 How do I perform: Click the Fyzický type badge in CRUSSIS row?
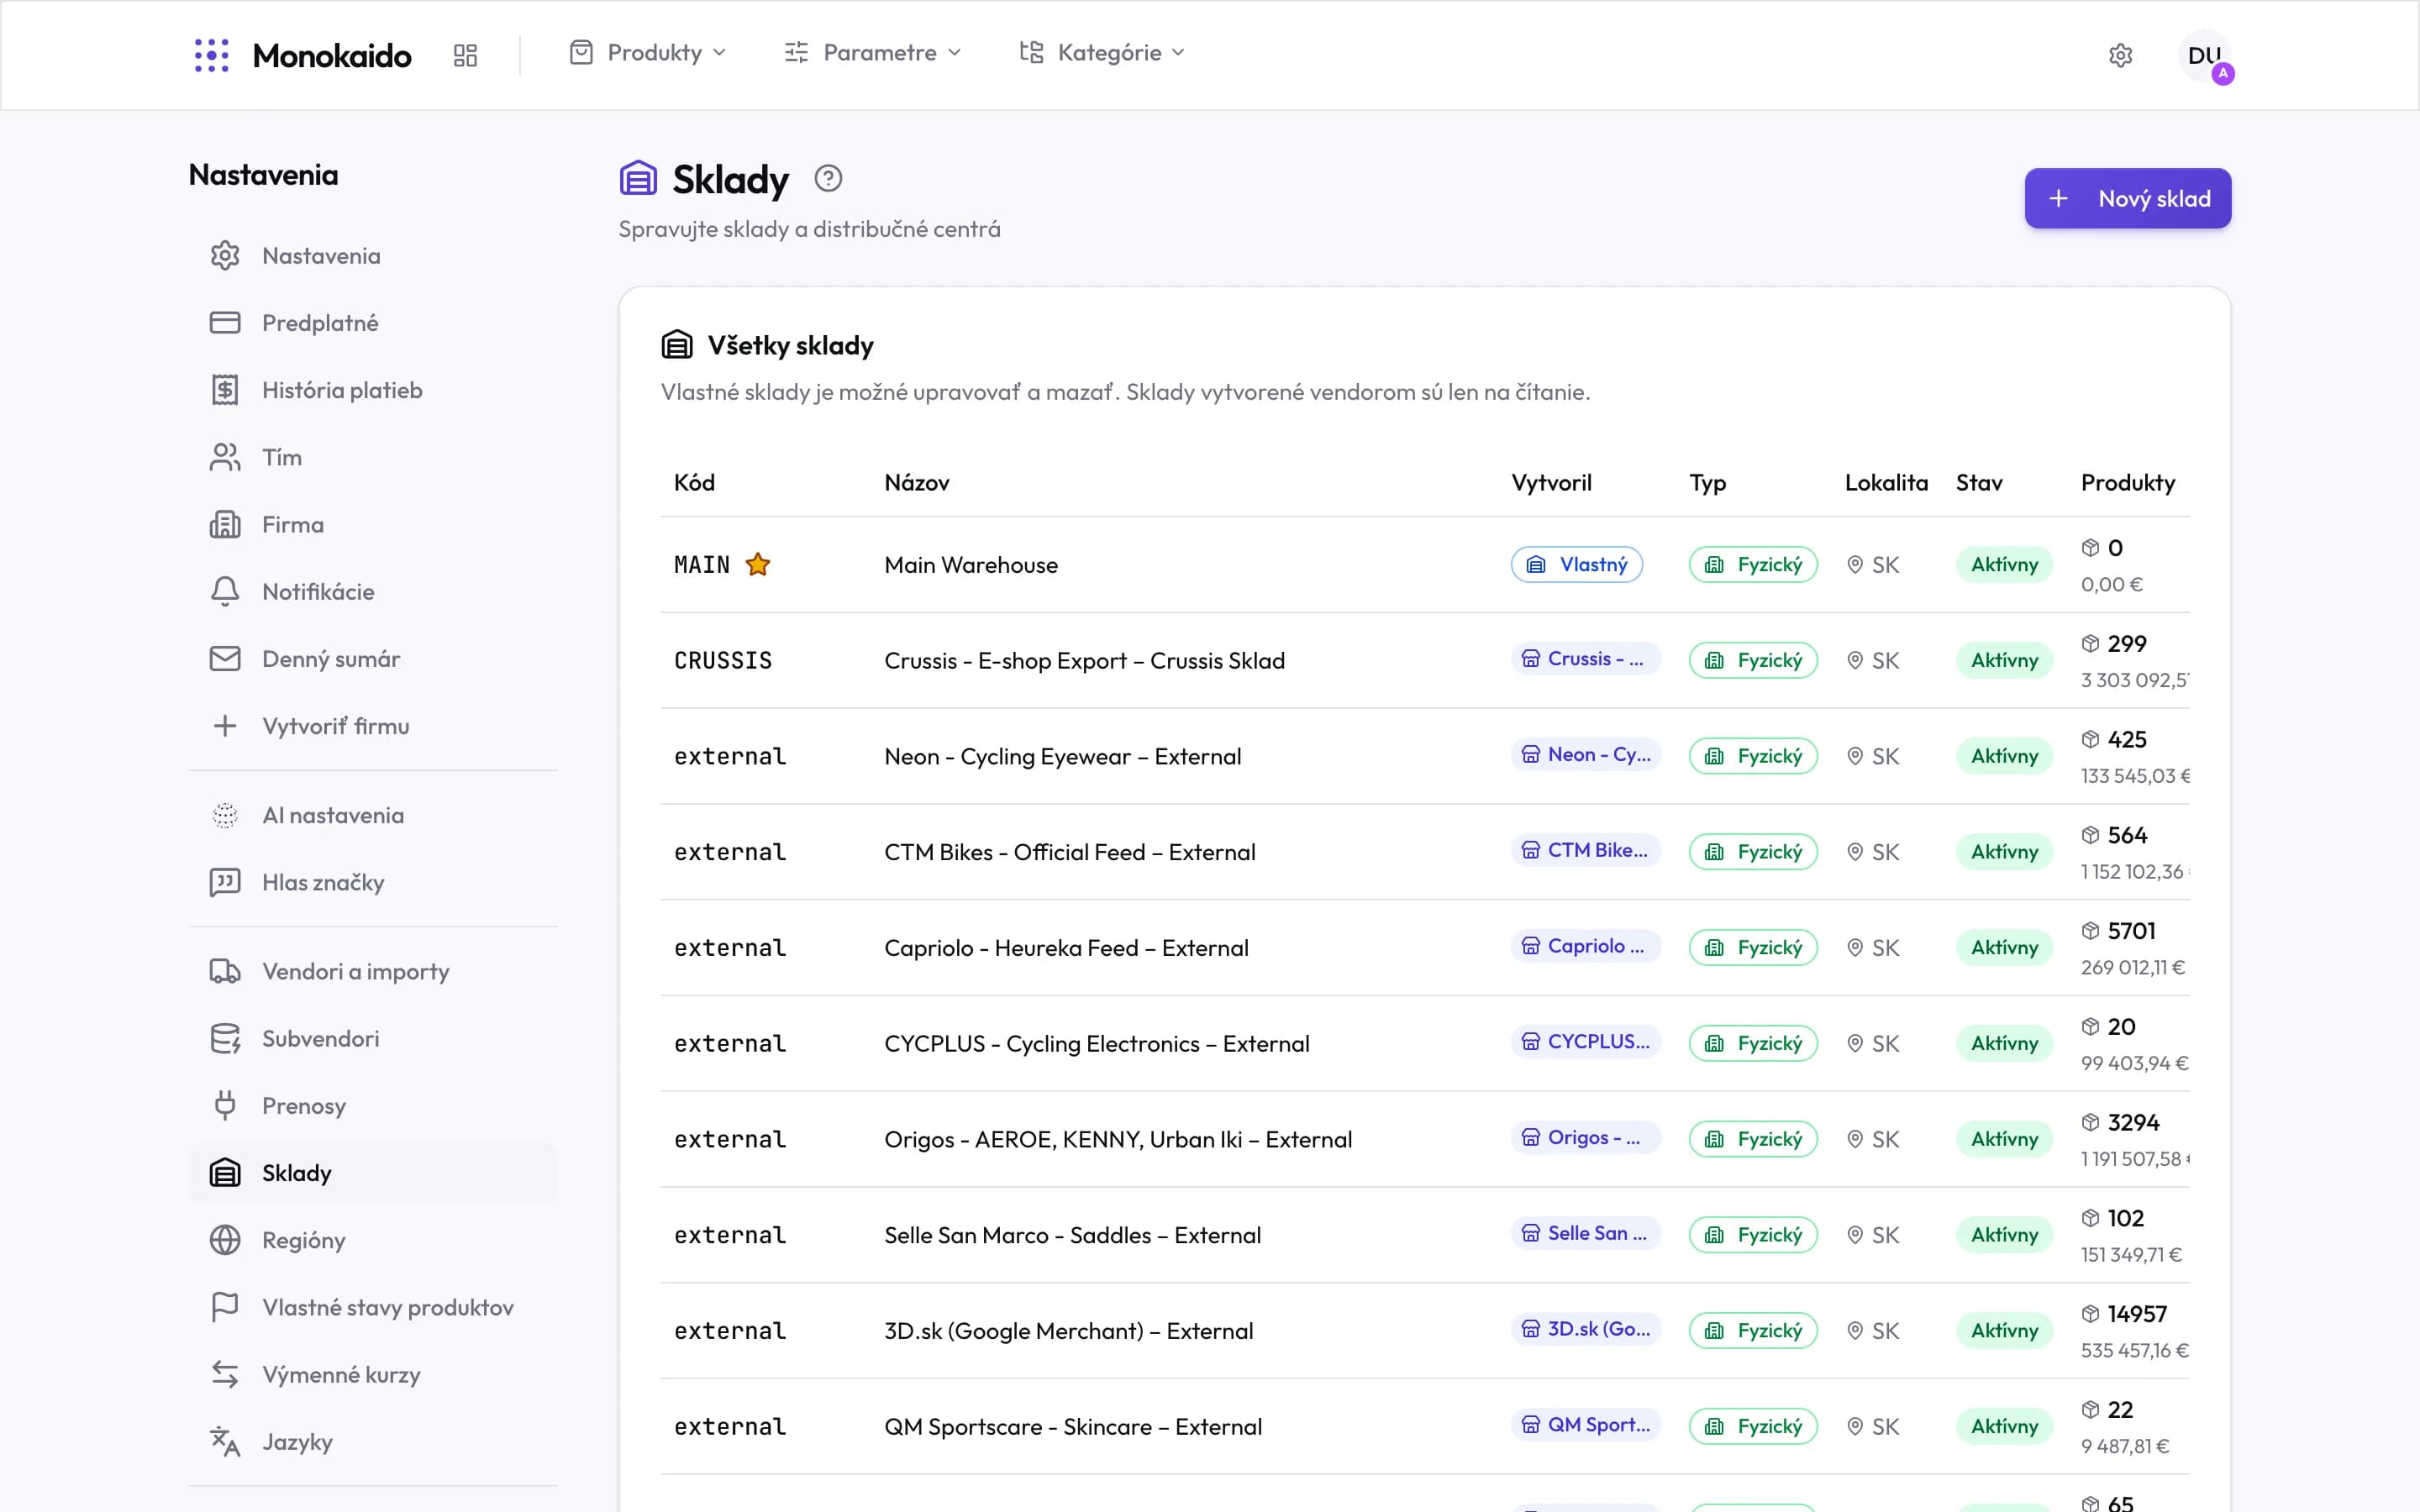coord(1753,660)
